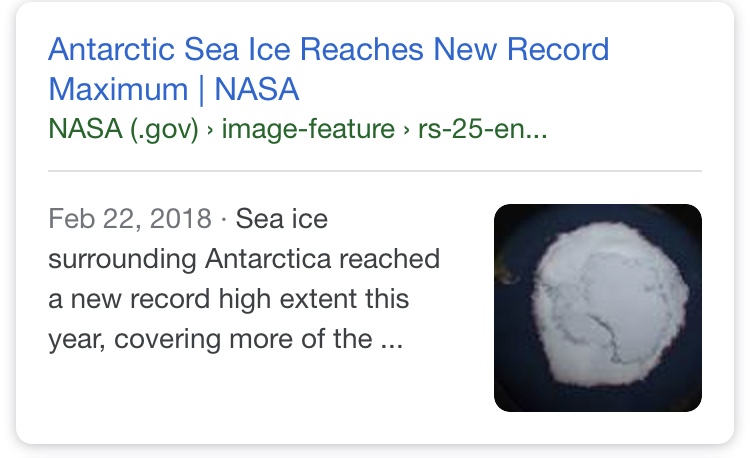Click the trailing ellipsis after covering more of the
This screenshot has height=458, width=750.
pyautogui.click(x=392, y=340)
